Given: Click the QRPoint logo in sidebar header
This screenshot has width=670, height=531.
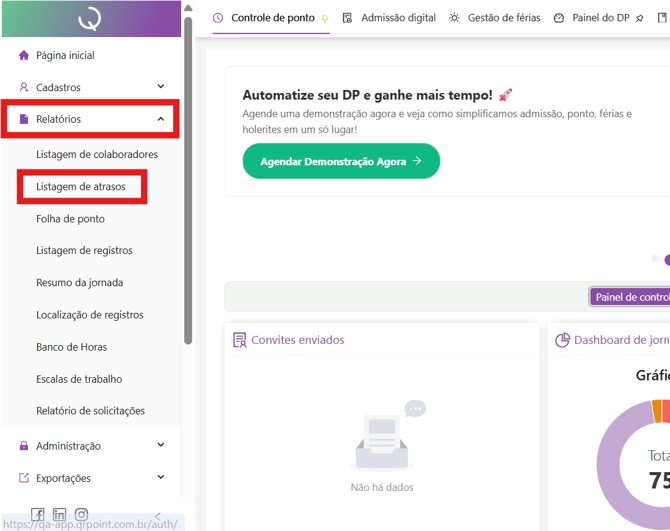Looking at the screenshot, I should pos(90,18).
